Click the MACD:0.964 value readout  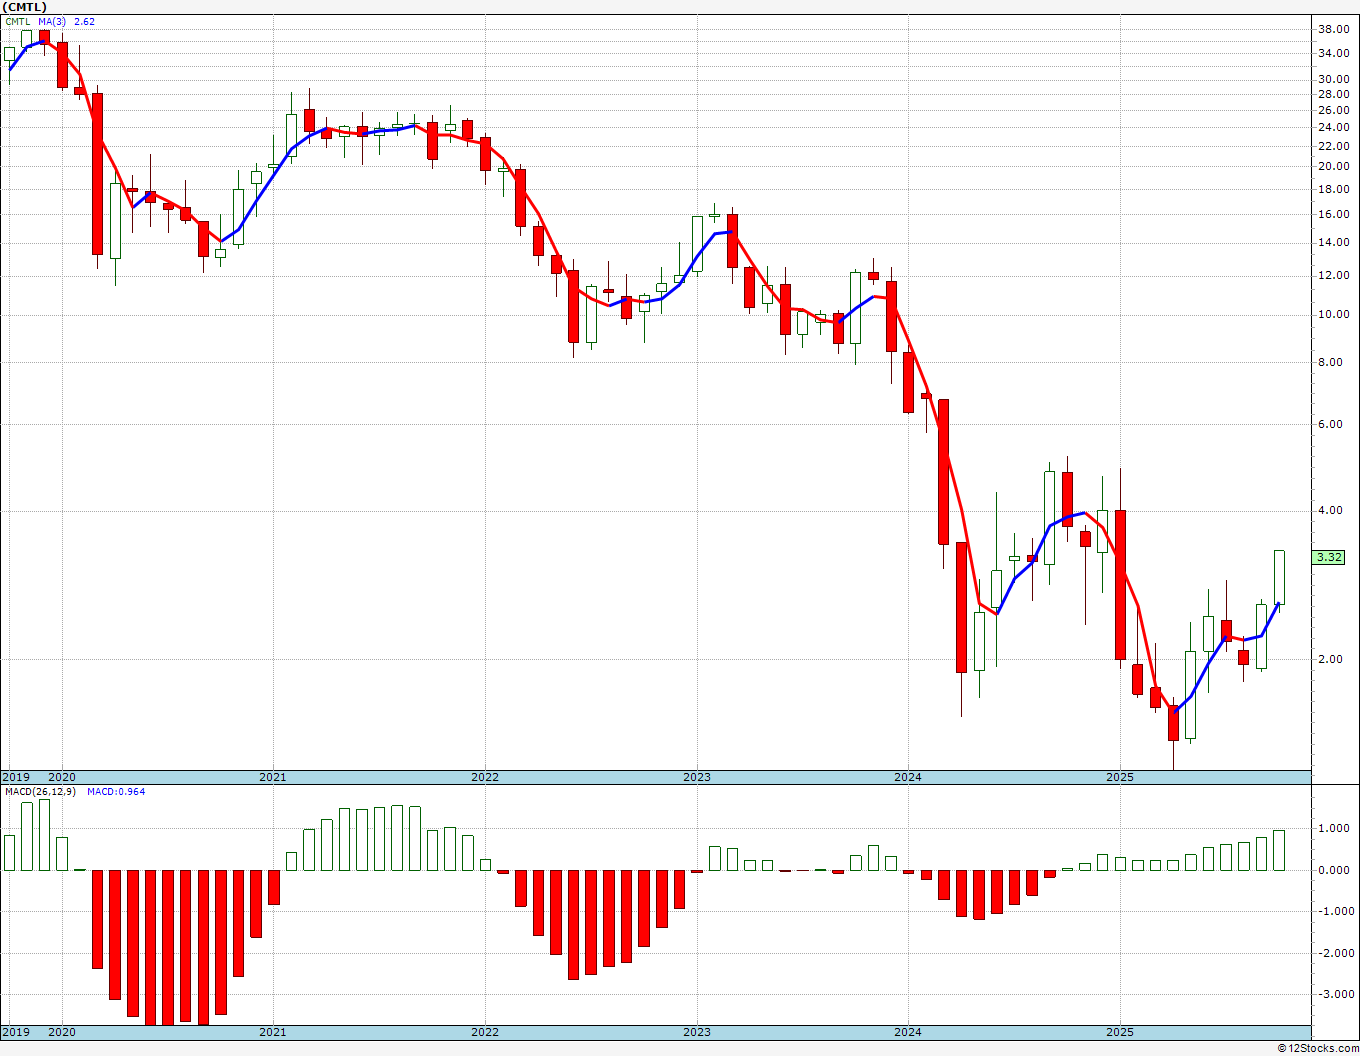click(x=116, y=792)
